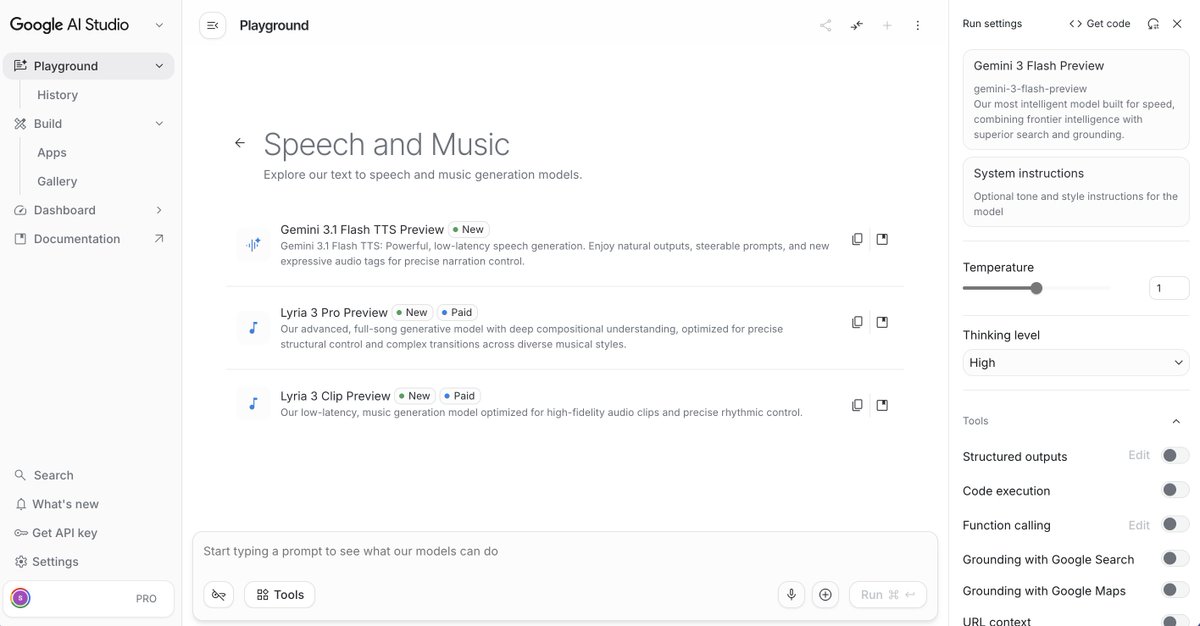Close the Run settings panel
The image size is (1200, 626).
1177,23
